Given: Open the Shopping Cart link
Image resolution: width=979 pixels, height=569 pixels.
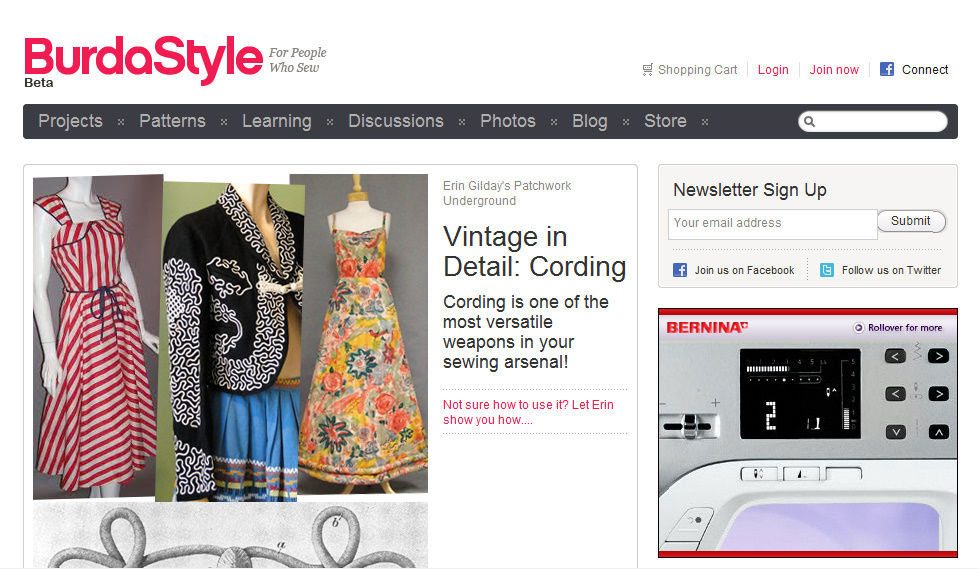Looking at the screenshot, I should (x=697, y=70).
